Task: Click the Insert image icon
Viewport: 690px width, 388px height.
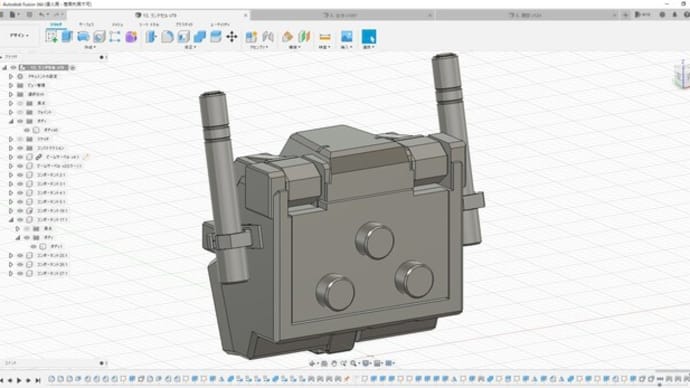Action: click(347, 37)
